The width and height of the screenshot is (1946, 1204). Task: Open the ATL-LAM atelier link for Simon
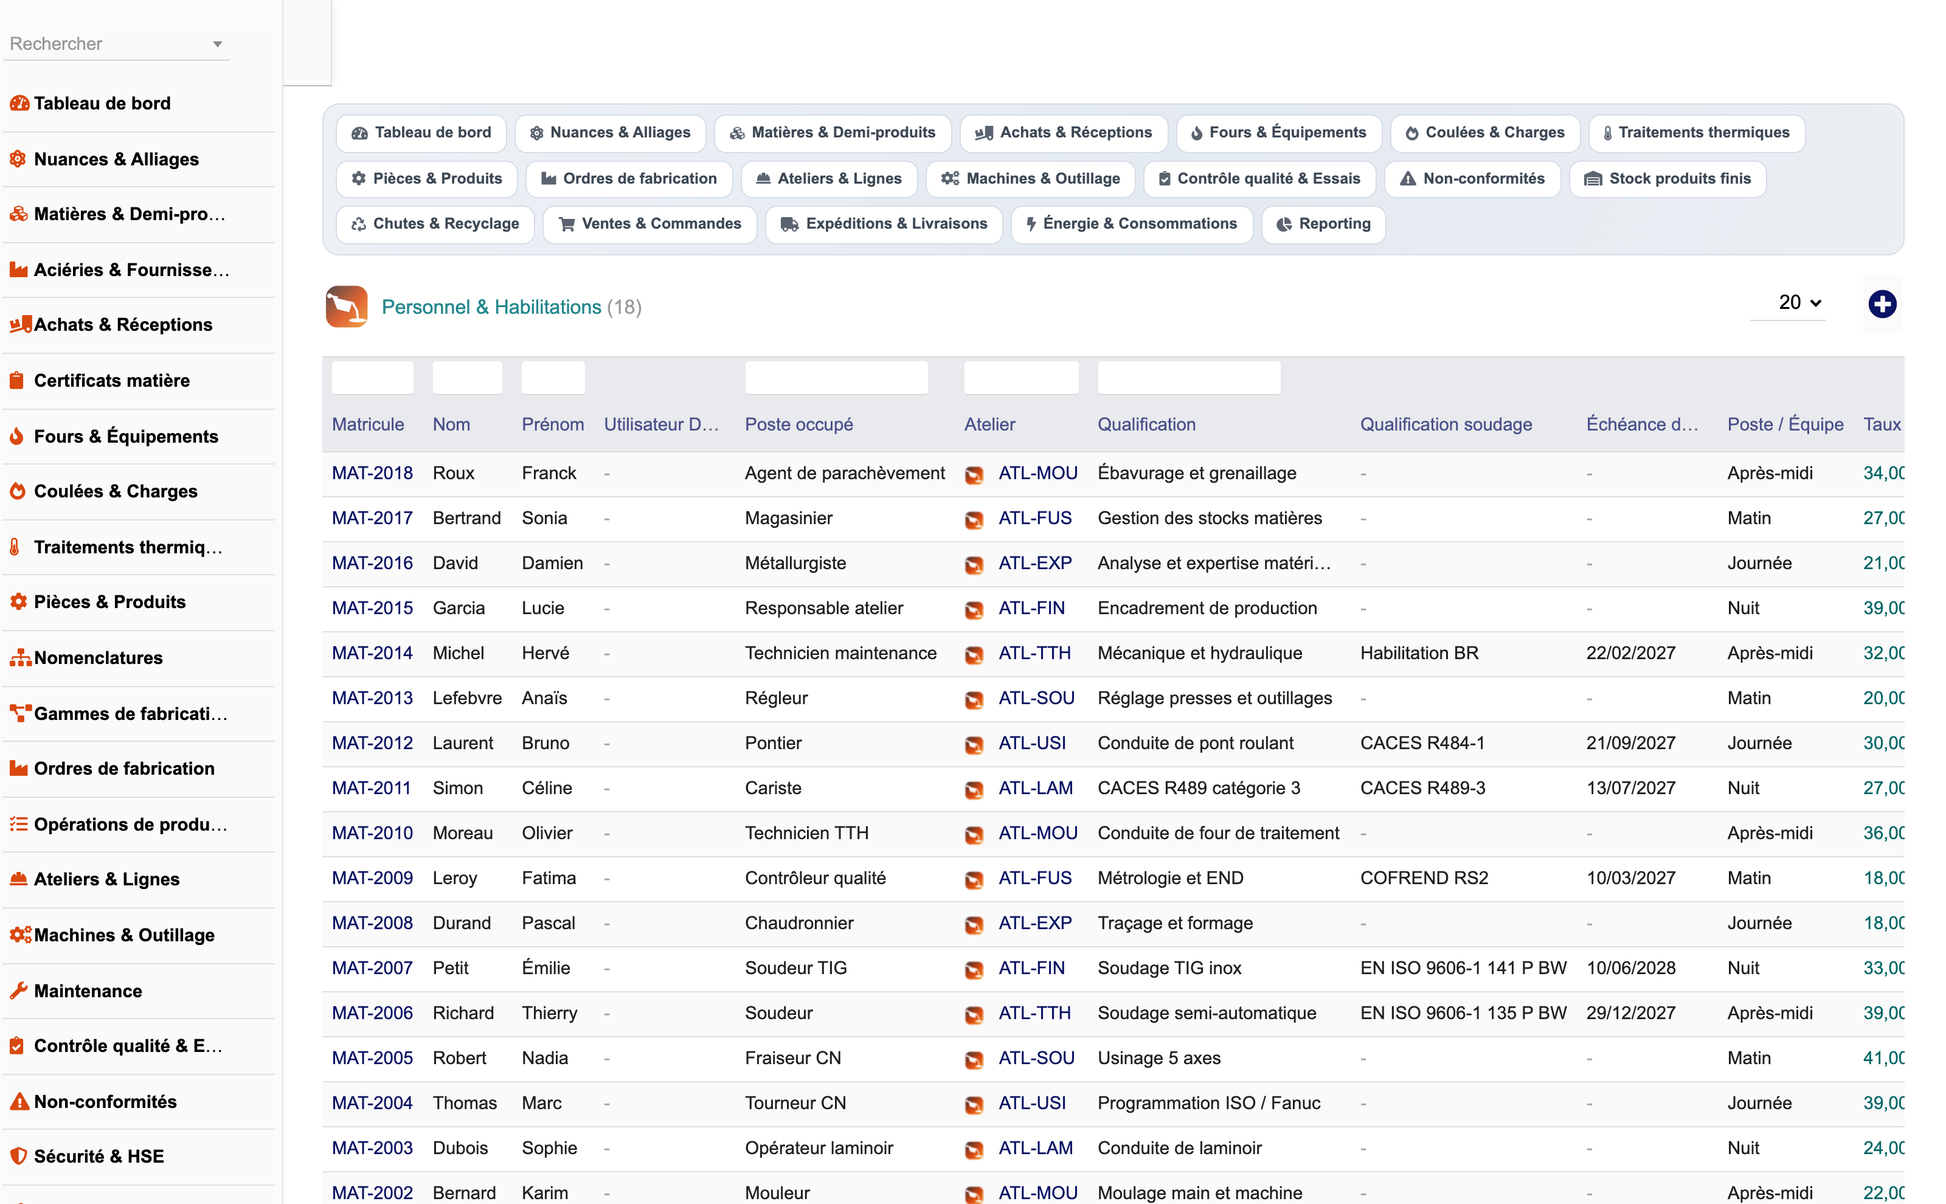(x=1035, y=788)
